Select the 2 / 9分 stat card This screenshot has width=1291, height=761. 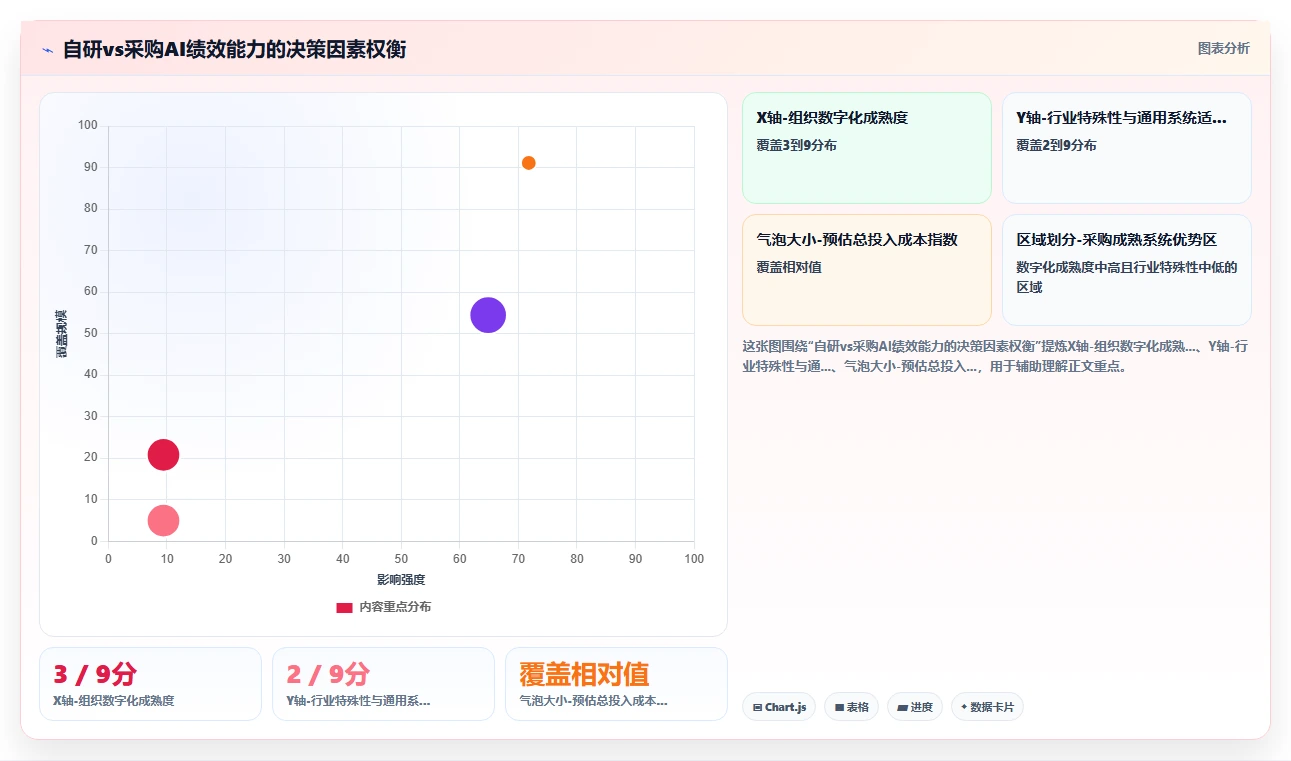pyautogui.click(x=383, y=684)
